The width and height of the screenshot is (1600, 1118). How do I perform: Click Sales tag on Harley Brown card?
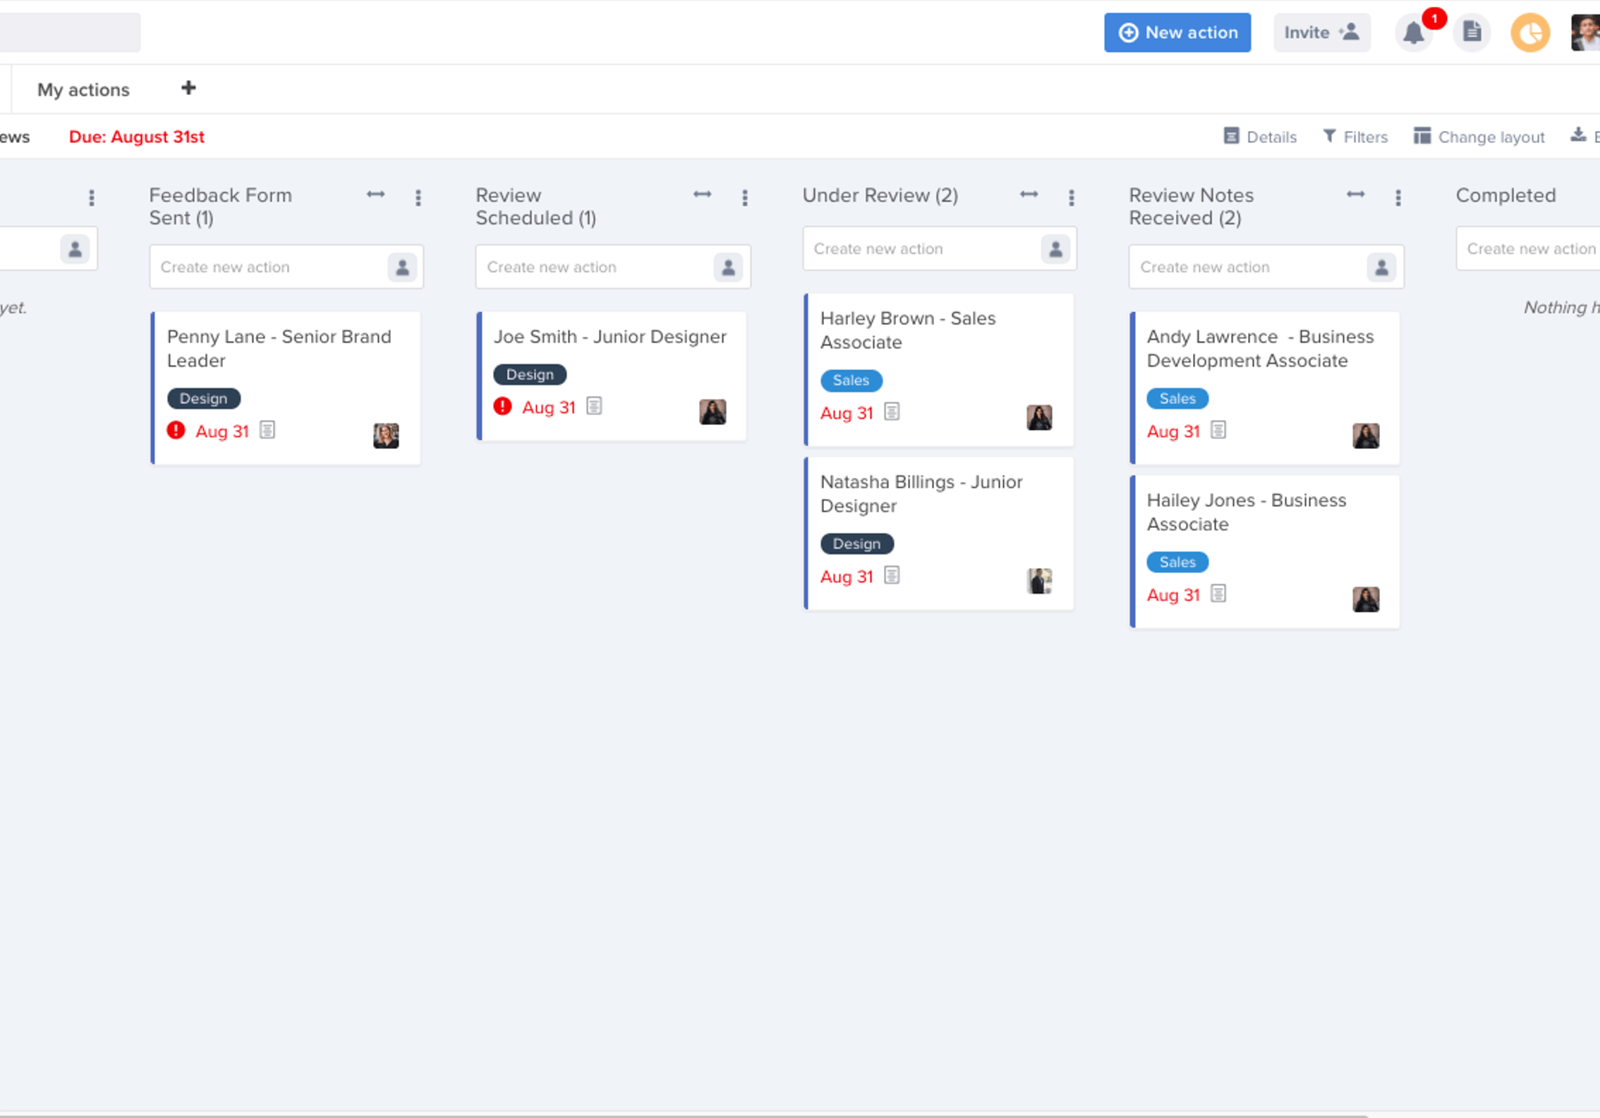point(851,380)
